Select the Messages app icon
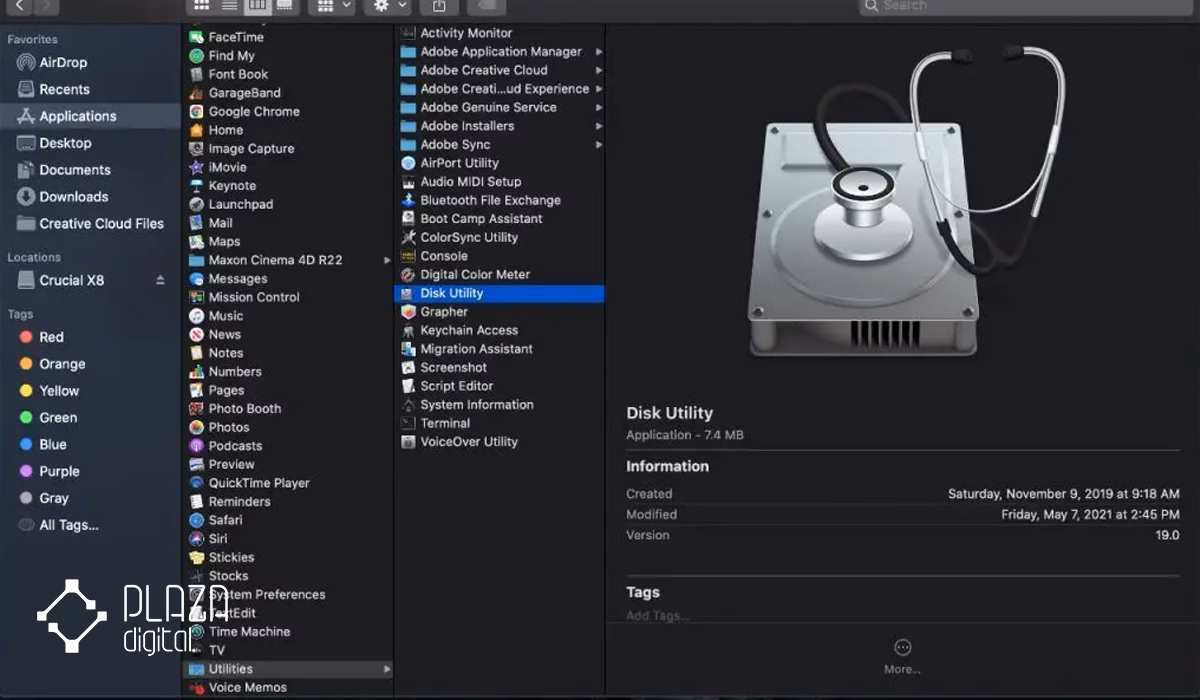 (x=197, y=279)
